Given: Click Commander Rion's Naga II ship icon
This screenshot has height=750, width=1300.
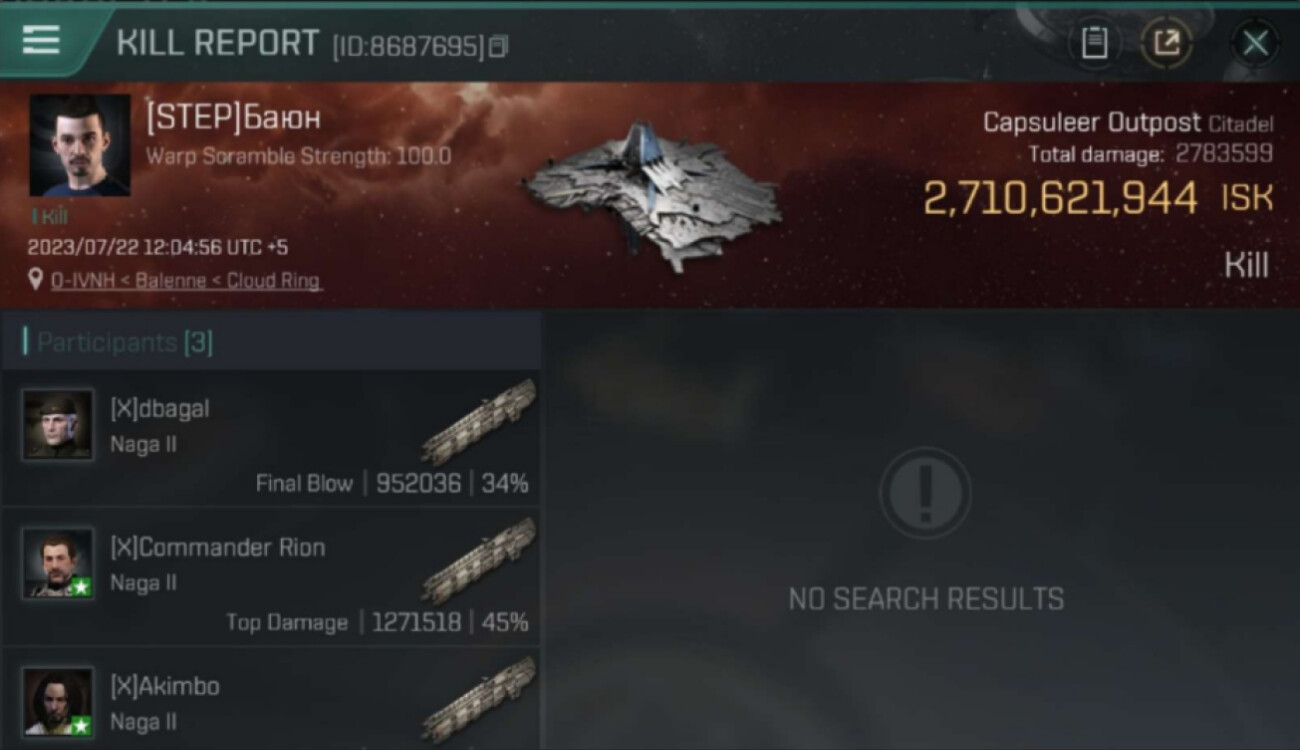Looking at the screenshot, I should coord(478,561).
